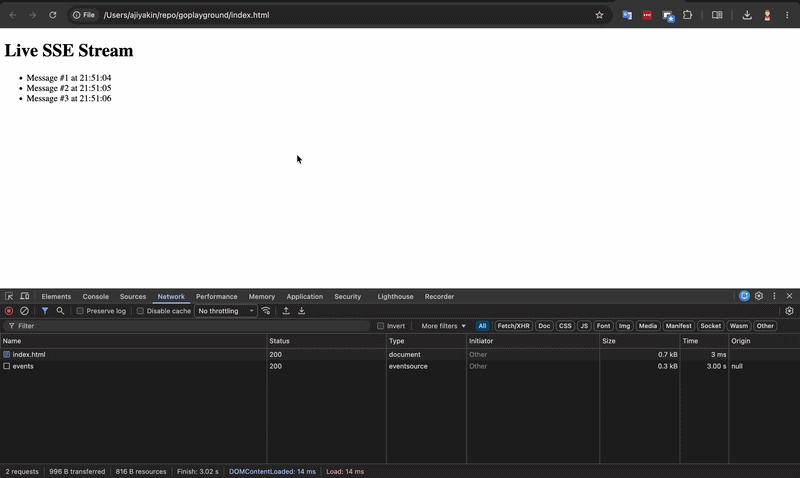
Task: Switch to the Memory tab
Action: [262, 296]
